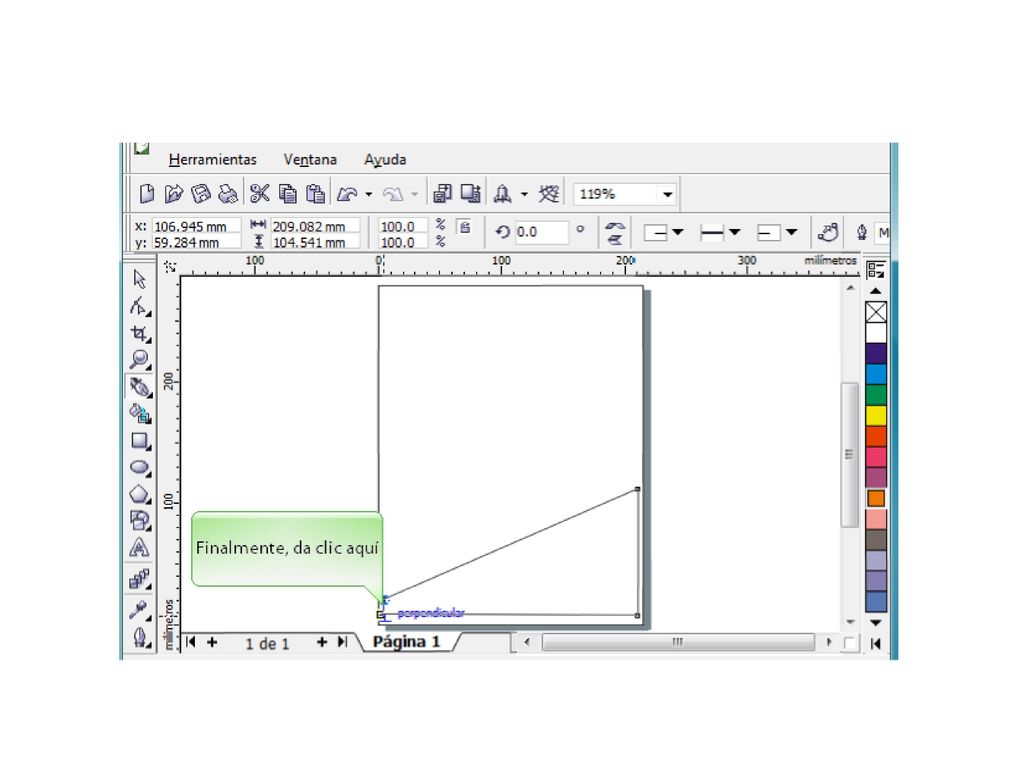Click the width field 209.082 mm
Image resolution: width=1024 pixels, height=768 pixels.
315,226
